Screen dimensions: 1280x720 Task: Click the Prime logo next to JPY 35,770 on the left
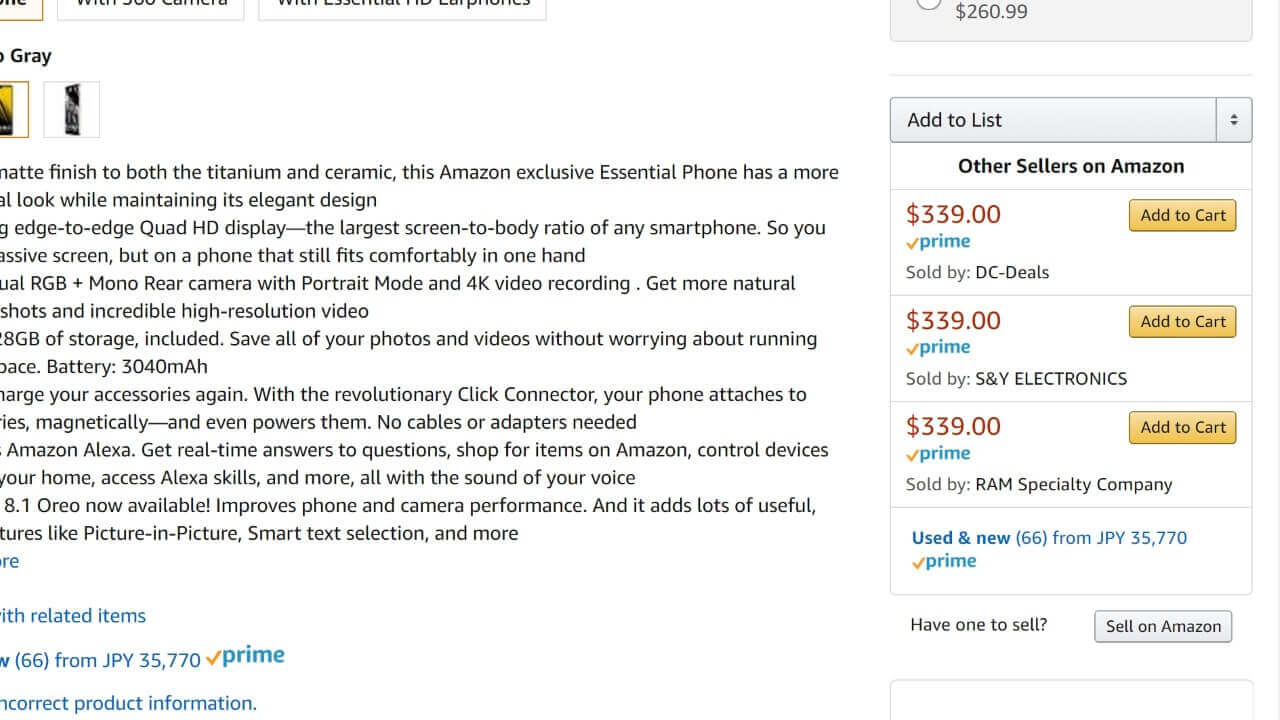coord(245,657)
